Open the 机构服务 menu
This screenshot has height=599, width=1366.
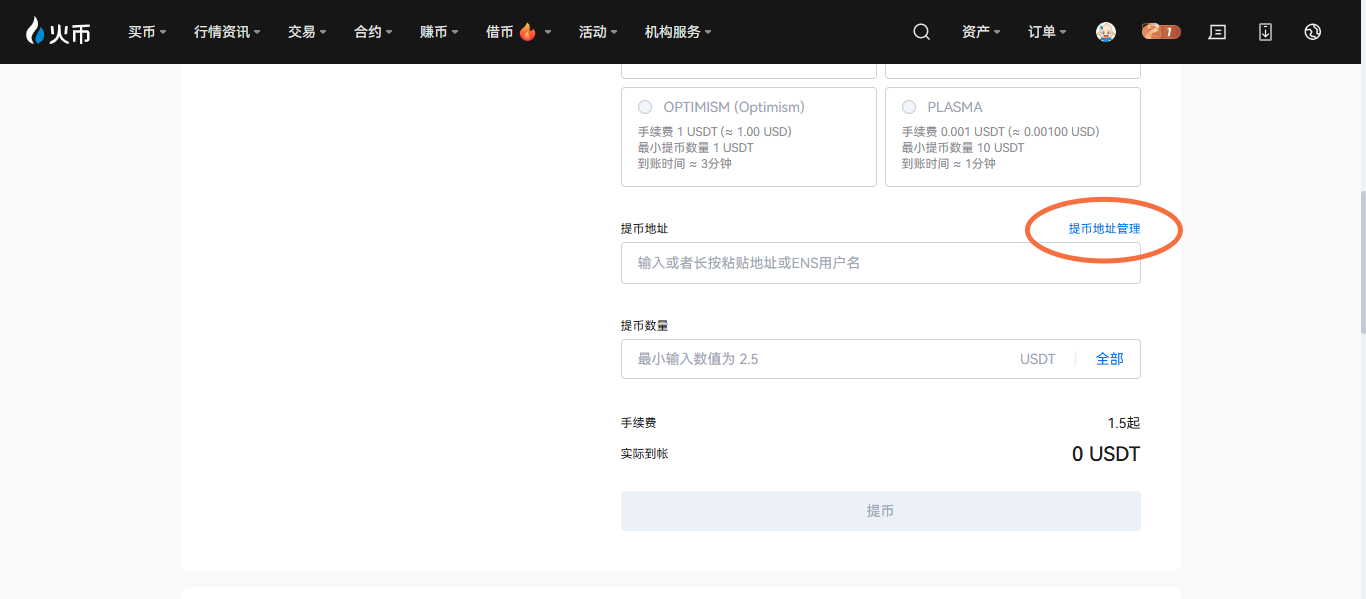coord(678,32)
